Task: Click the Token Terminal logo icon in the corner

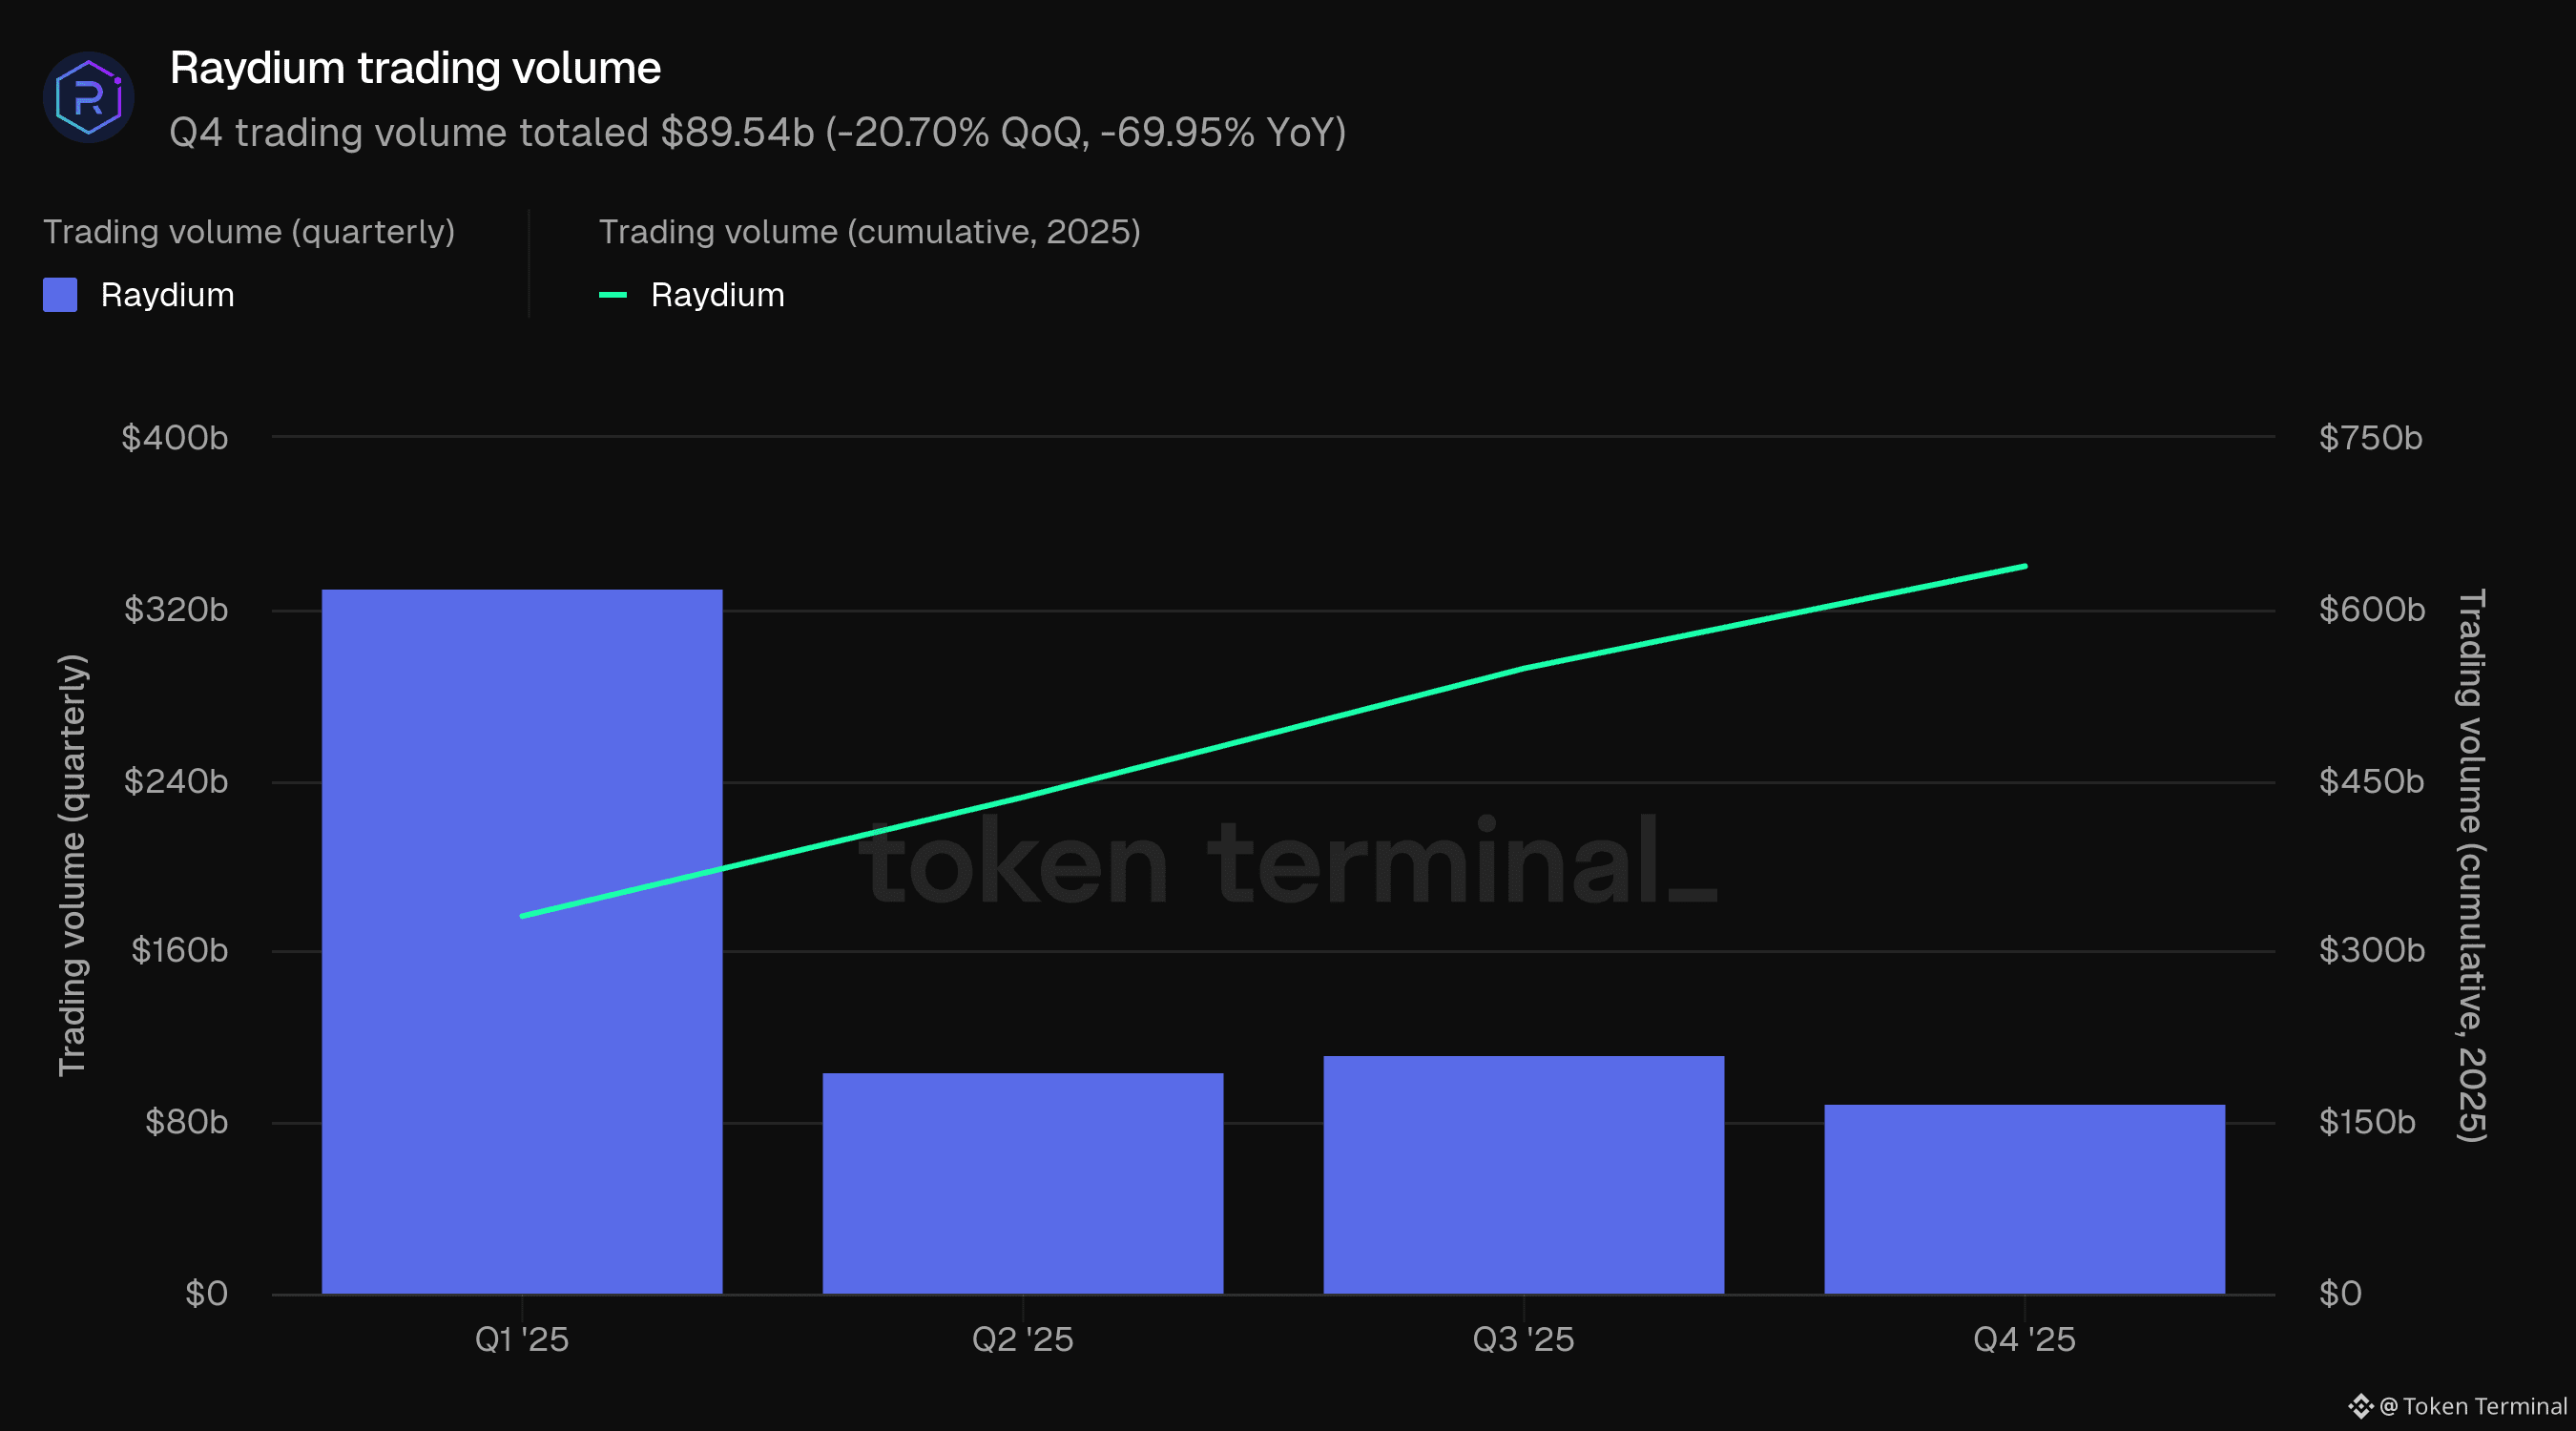Action: (2360, 1406)
